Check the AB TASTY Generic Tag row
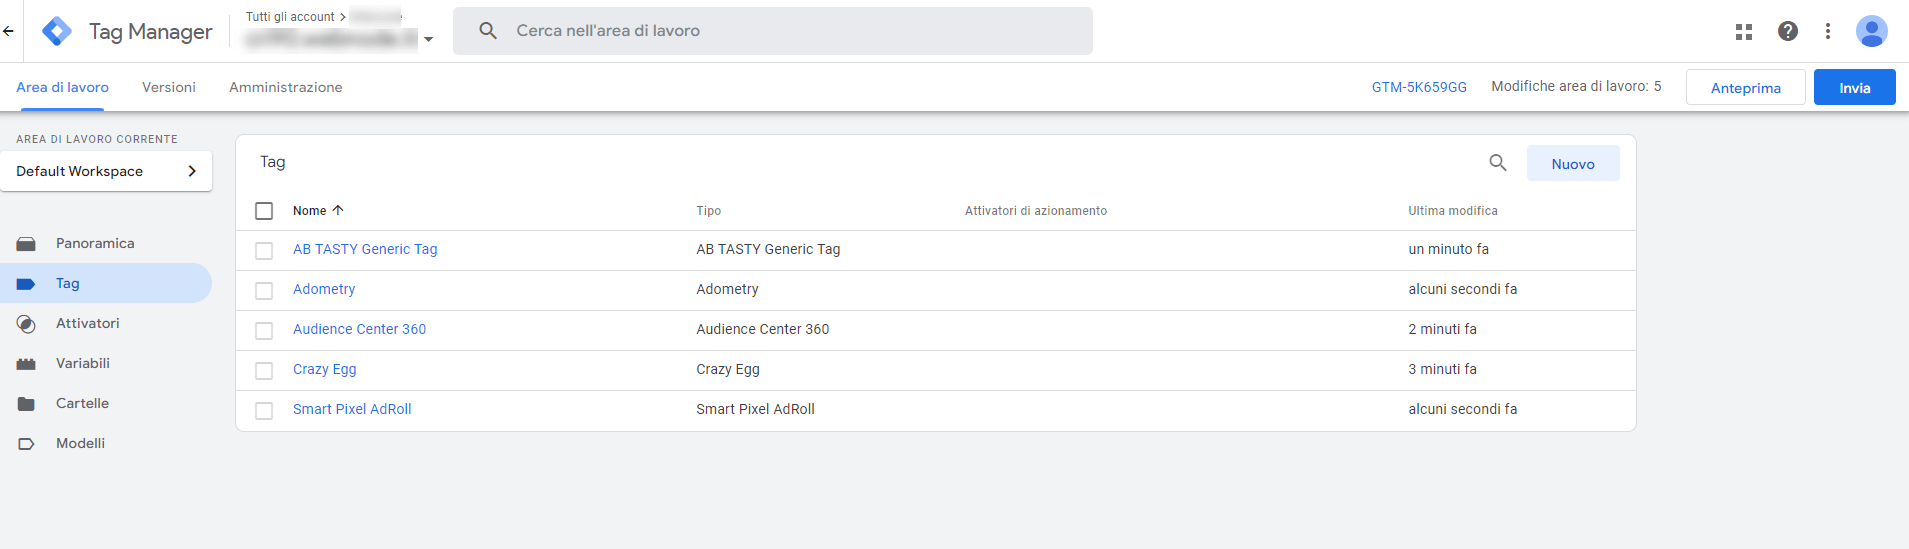This screenshot has height=549, width=1909. point(264,251)
